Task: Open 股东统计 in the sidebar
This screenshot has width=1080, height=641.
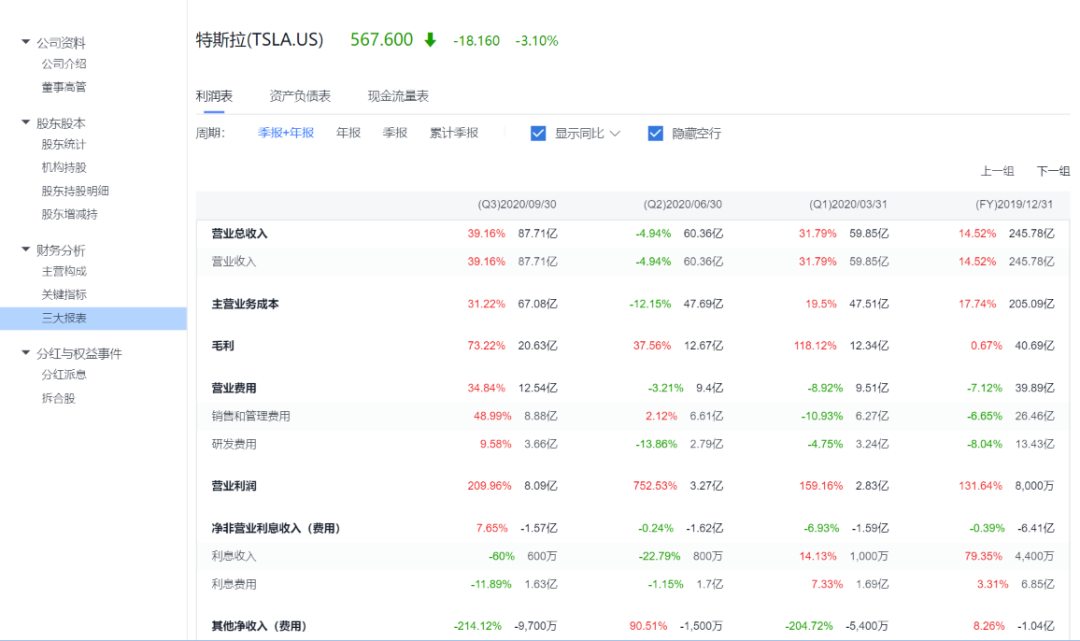Action: [64, 145]
